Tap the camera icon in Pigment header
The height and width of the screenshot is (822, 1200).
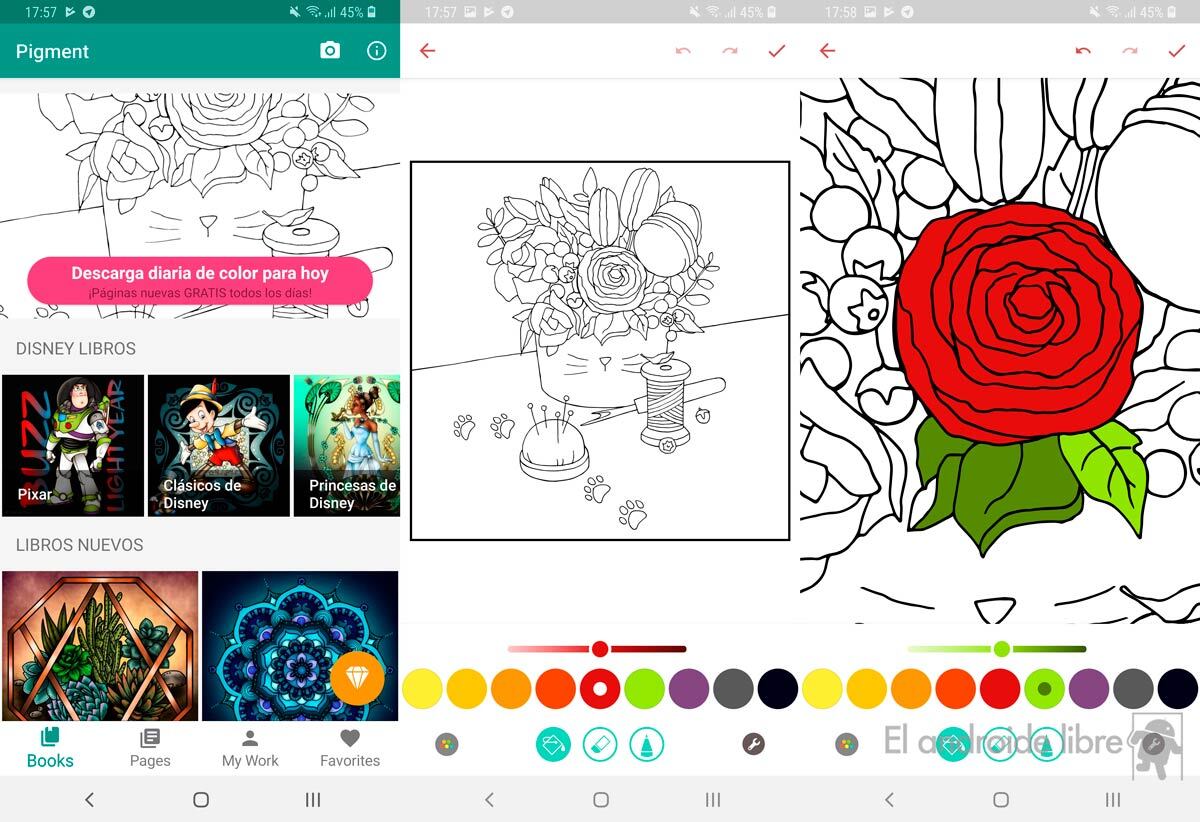(x=330, y=51)
